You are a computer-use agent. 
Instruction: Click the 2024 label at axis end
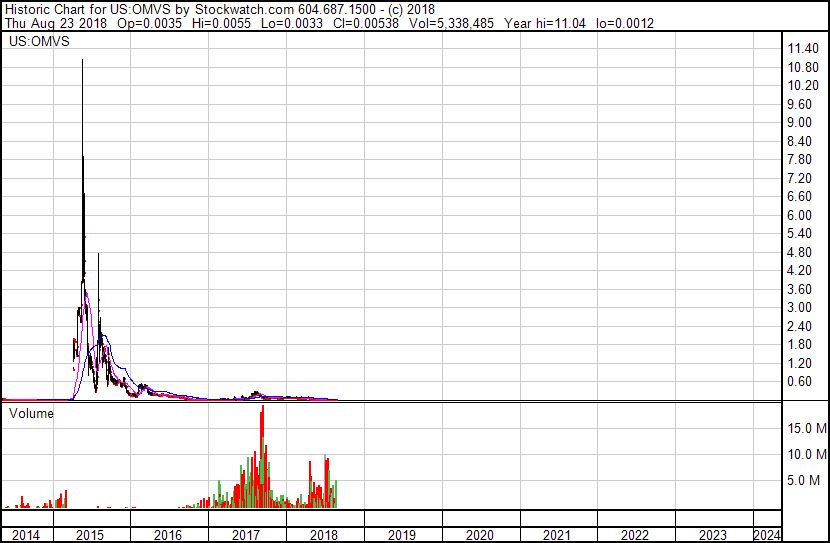click(767, 535)
